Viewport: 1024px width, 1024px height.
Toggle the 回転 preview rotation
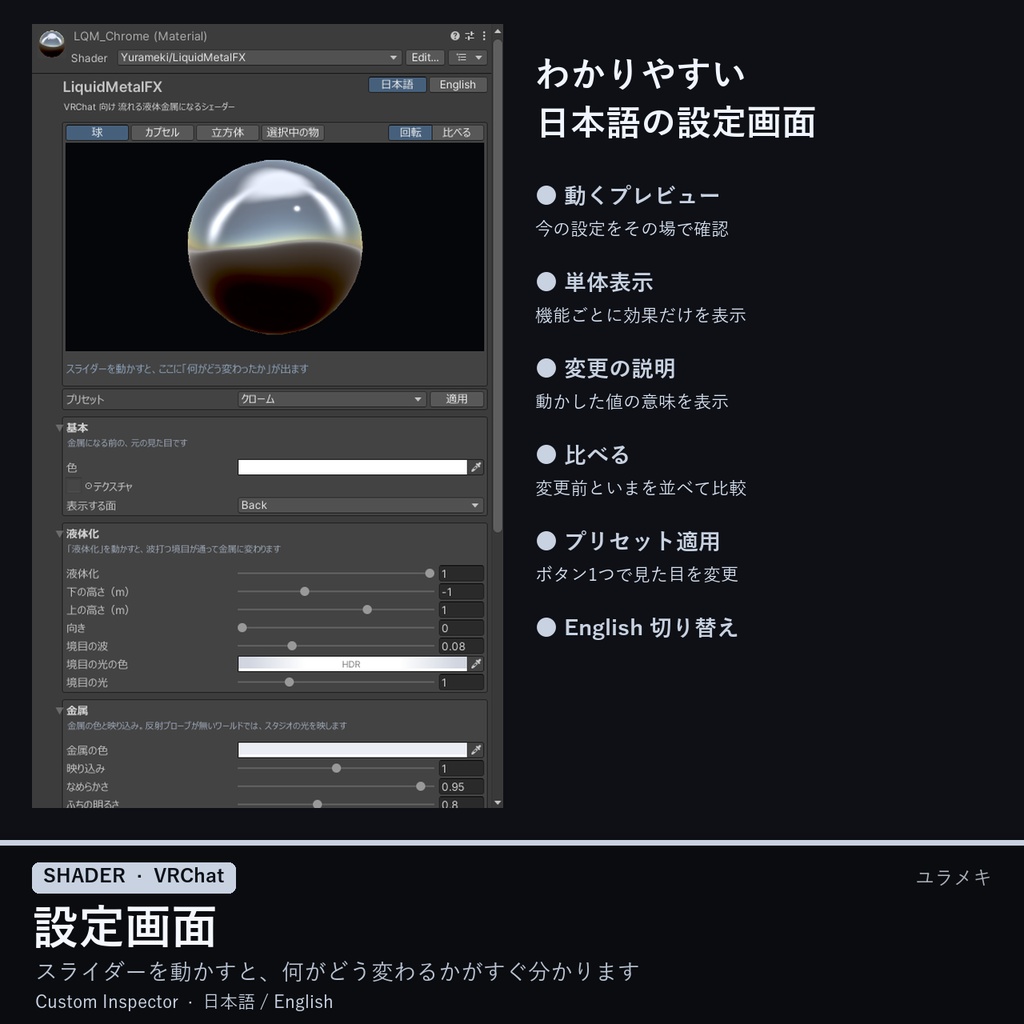[410, 133]
